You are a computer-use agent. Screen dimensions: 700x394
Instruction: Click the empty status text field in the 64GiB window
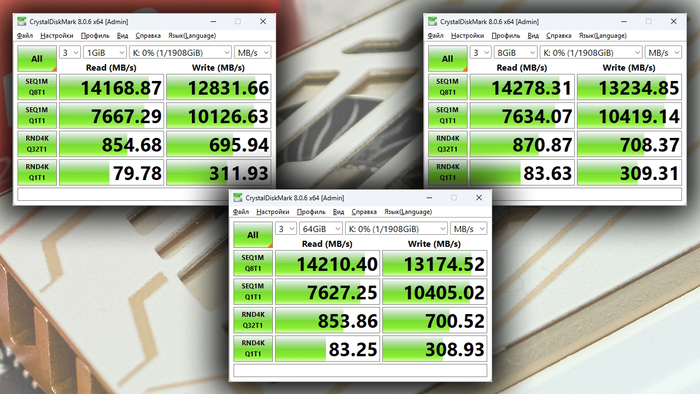coord(360,371)
